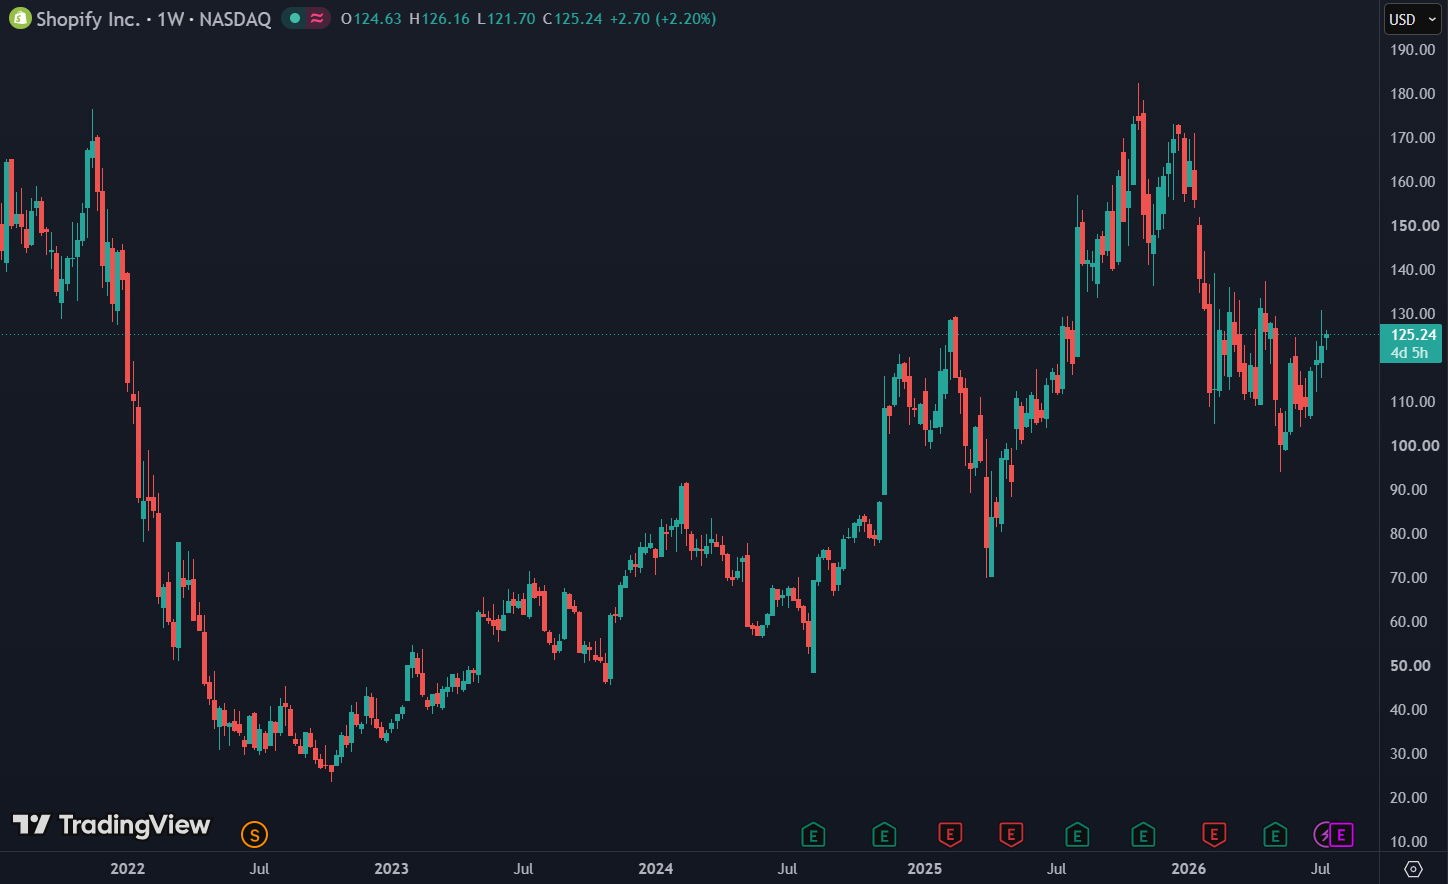Click the 160.00 price axis label
The width and height of the screenshot is (1448, 884).
tap(1413, 181)
